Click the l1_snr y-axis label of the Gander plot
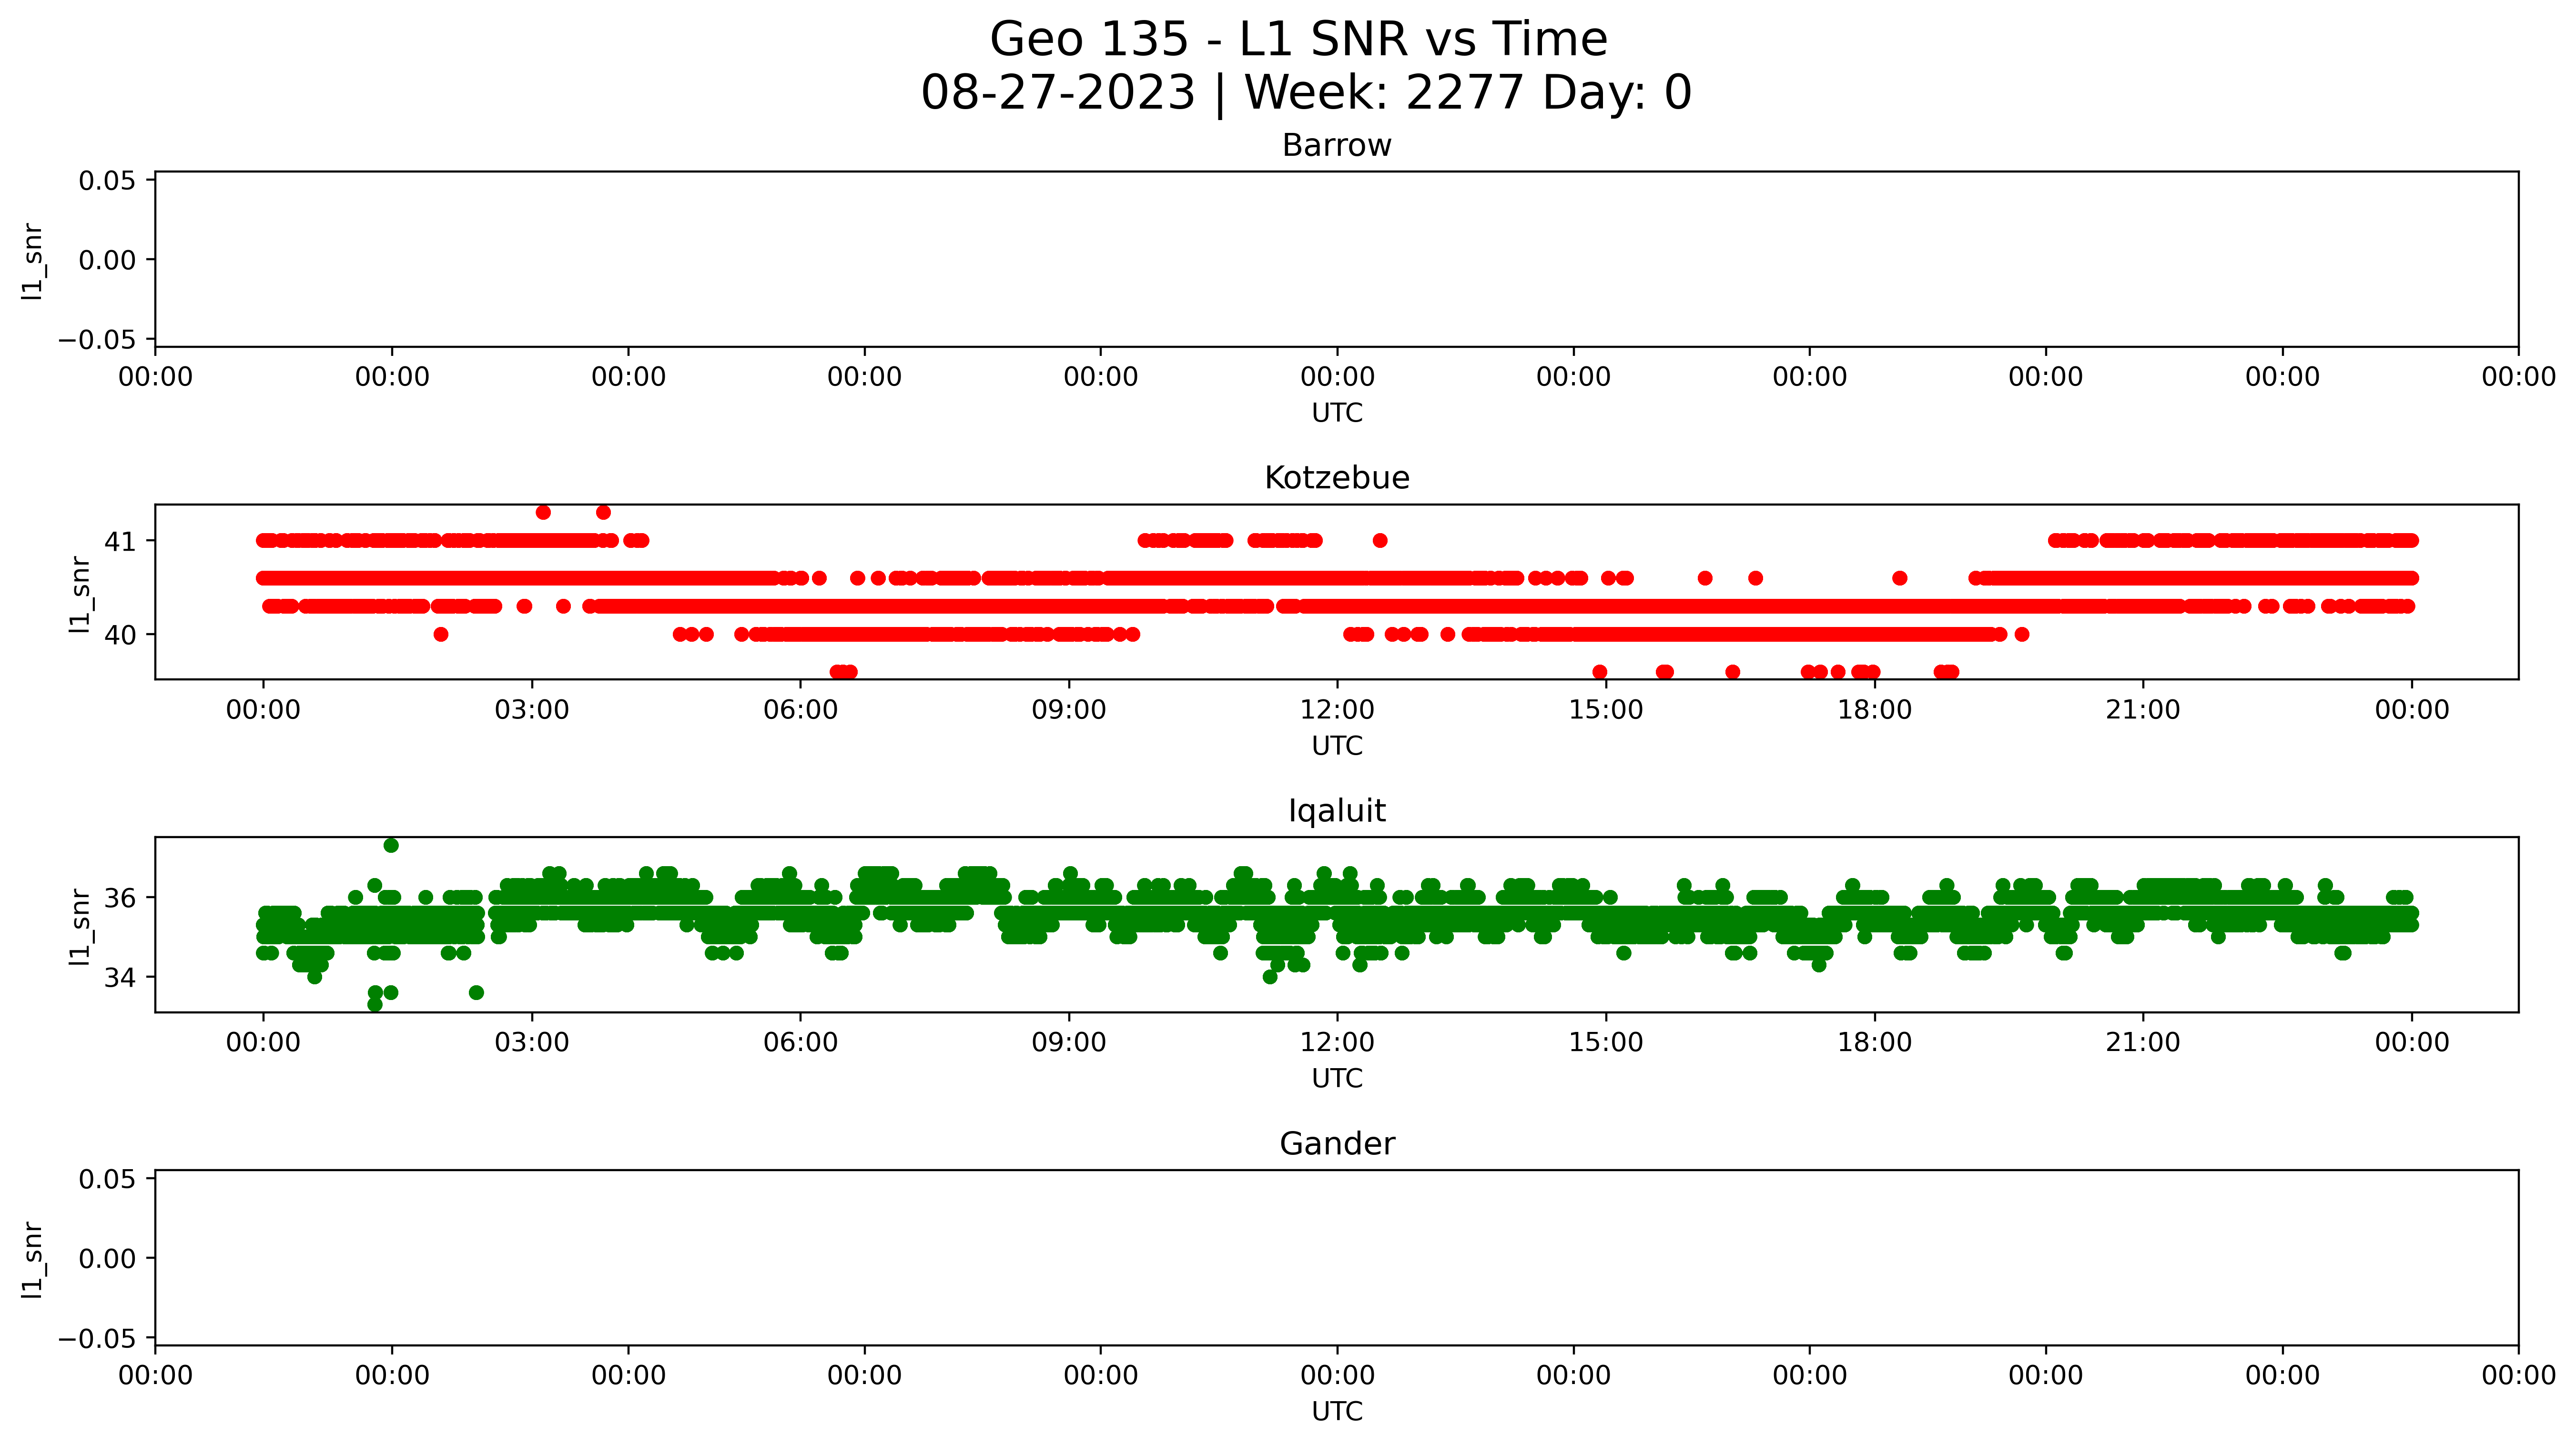The width and height of the screenshot is (2576, 1445). [33, 1260]
